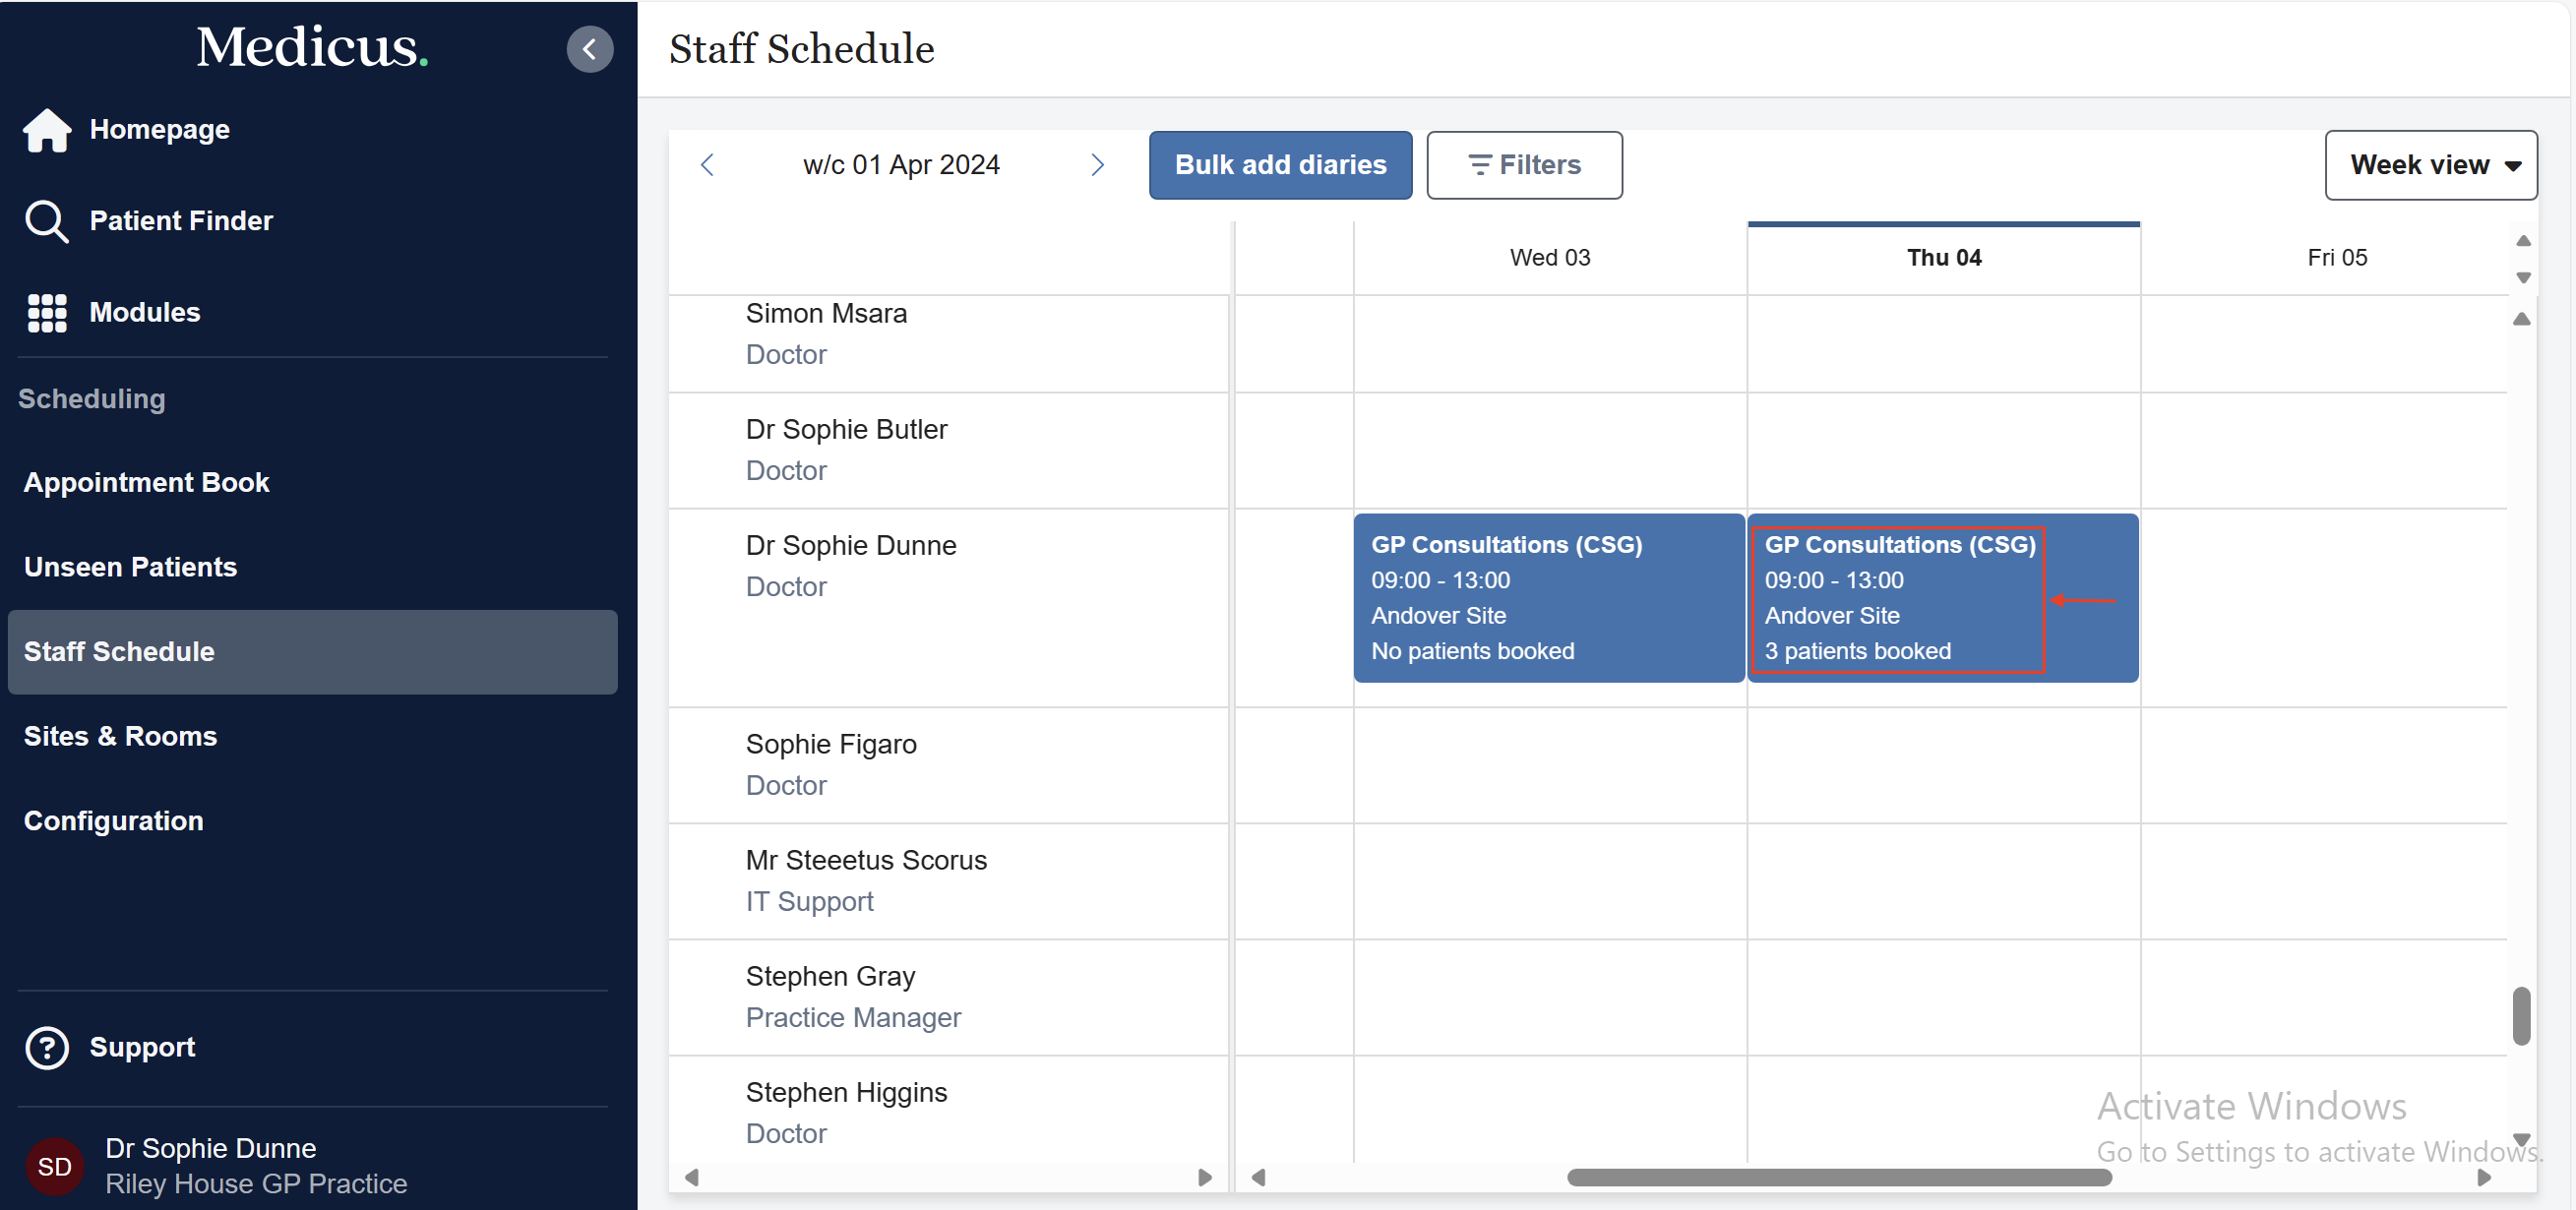2576x1210 pixels.
Task: Navigate to Unseen Patients
Action: pyautogui.click(x=130, y=567)
